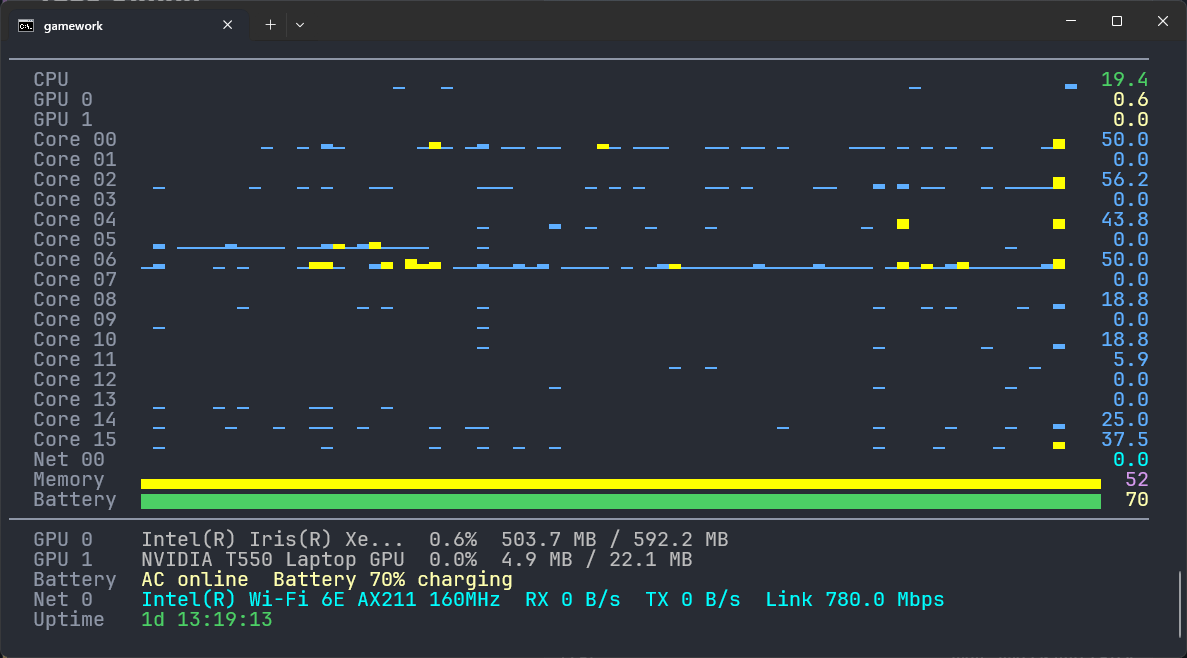Image resolution: width=1187 pixels, height=658 pixels.
Task: Click the Net 00 value 0.0
Action: click(x=1130, y=460)
